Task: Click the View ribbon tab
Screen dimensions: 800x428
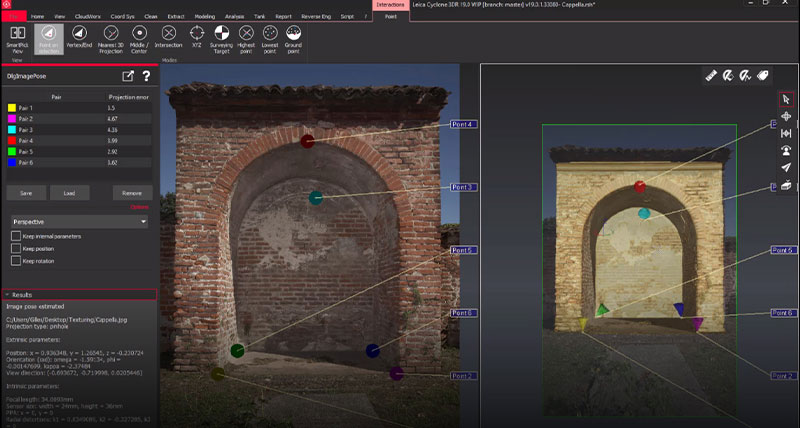Action: pos(60,16)
